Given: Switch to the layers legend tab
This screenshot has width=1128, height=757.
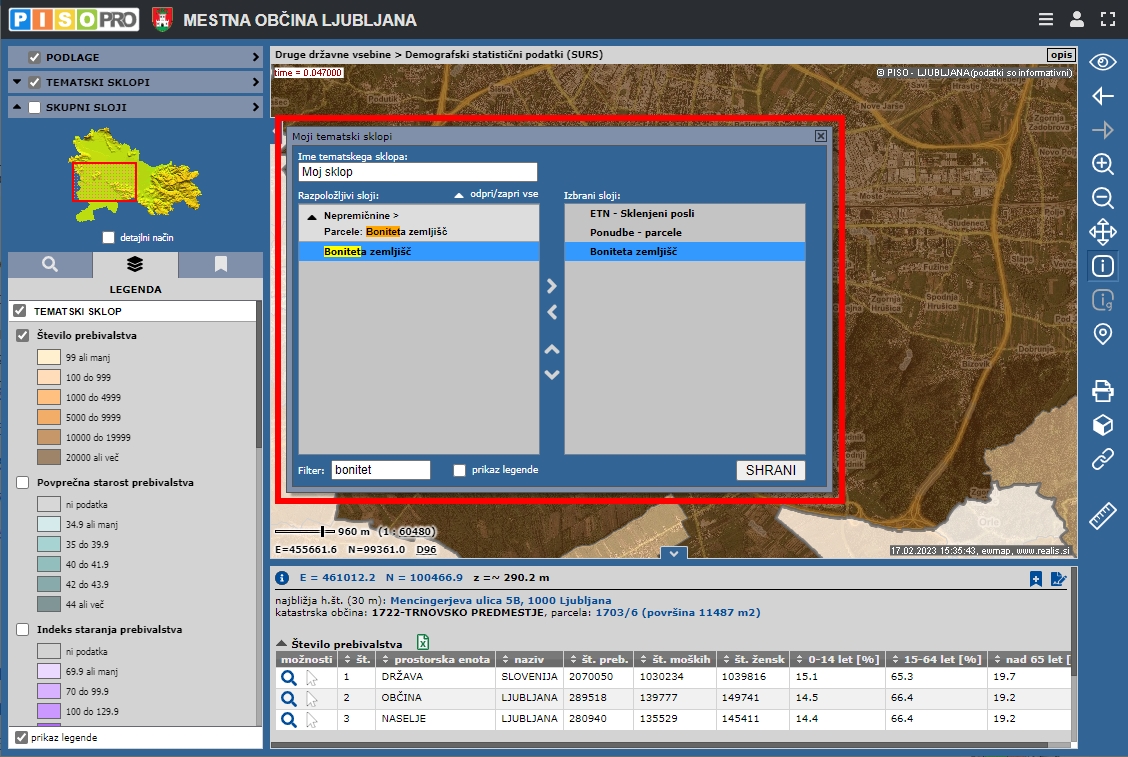Looking at the screenshot, I should point(135,264).
